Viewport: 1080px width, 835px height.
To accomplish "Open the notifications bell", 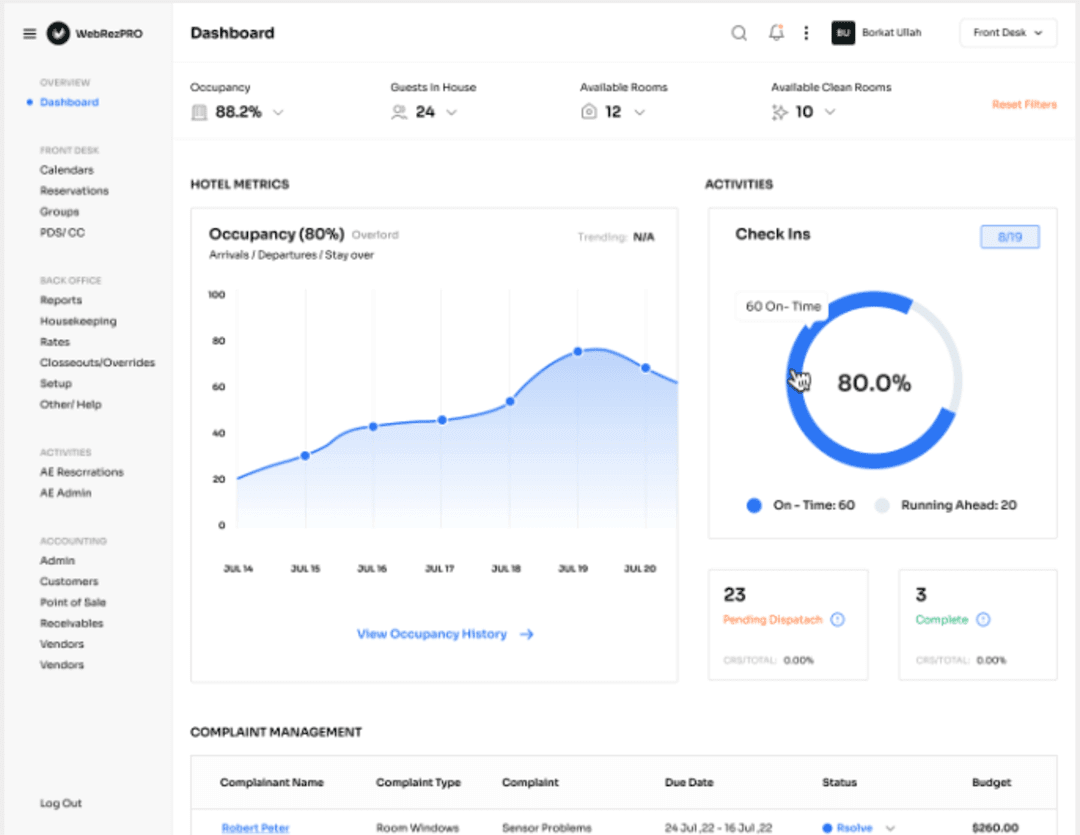I will tap(775, 32).
